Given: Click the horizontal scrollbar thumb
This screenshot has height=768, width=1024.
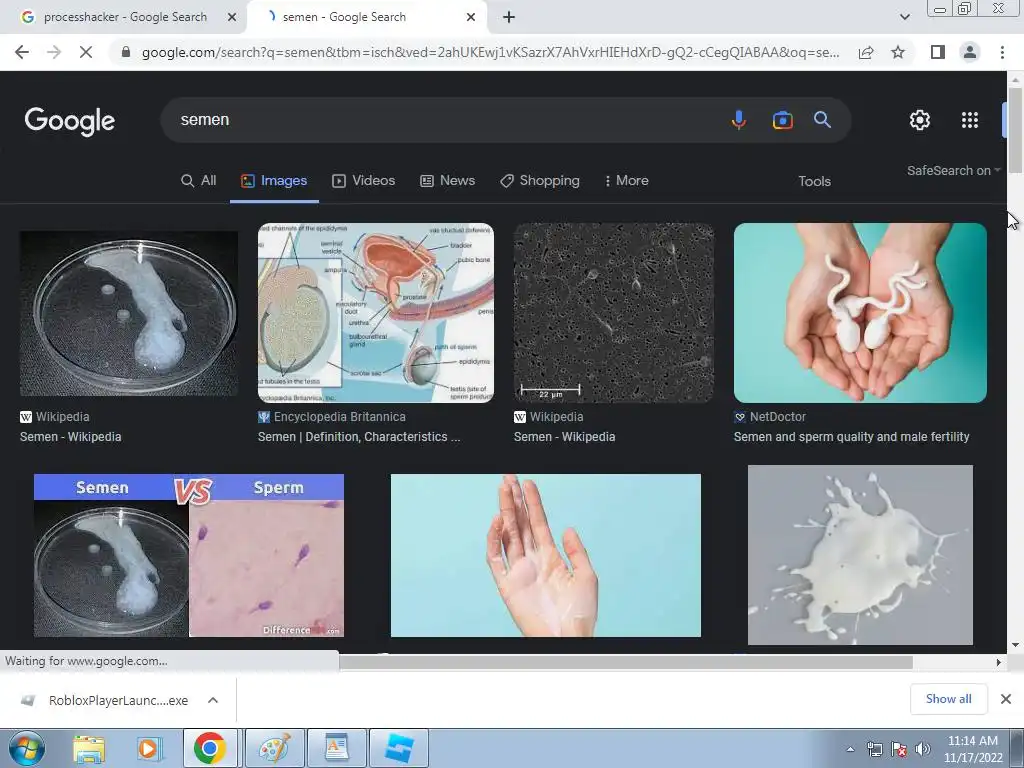Looking at the screenshot, I should (626, 662).
